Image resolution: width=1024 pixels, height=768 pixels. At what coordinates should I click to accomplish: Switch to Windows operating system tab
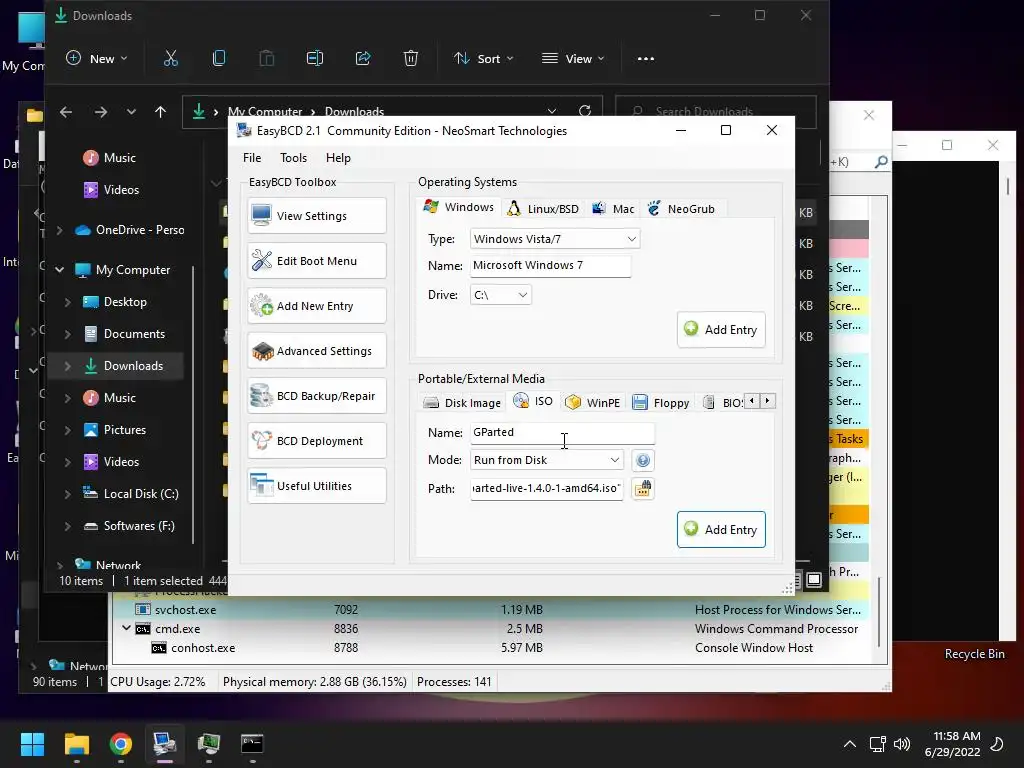[458, 207]
